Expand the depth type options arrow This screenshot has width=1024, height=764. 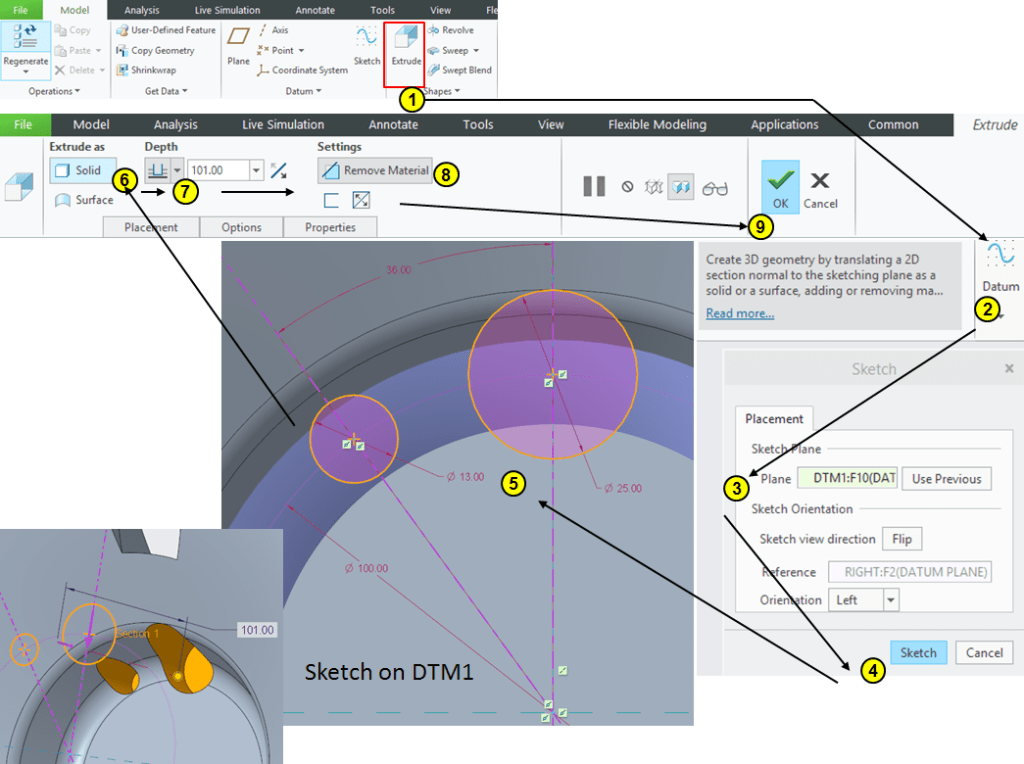(177, 171)
